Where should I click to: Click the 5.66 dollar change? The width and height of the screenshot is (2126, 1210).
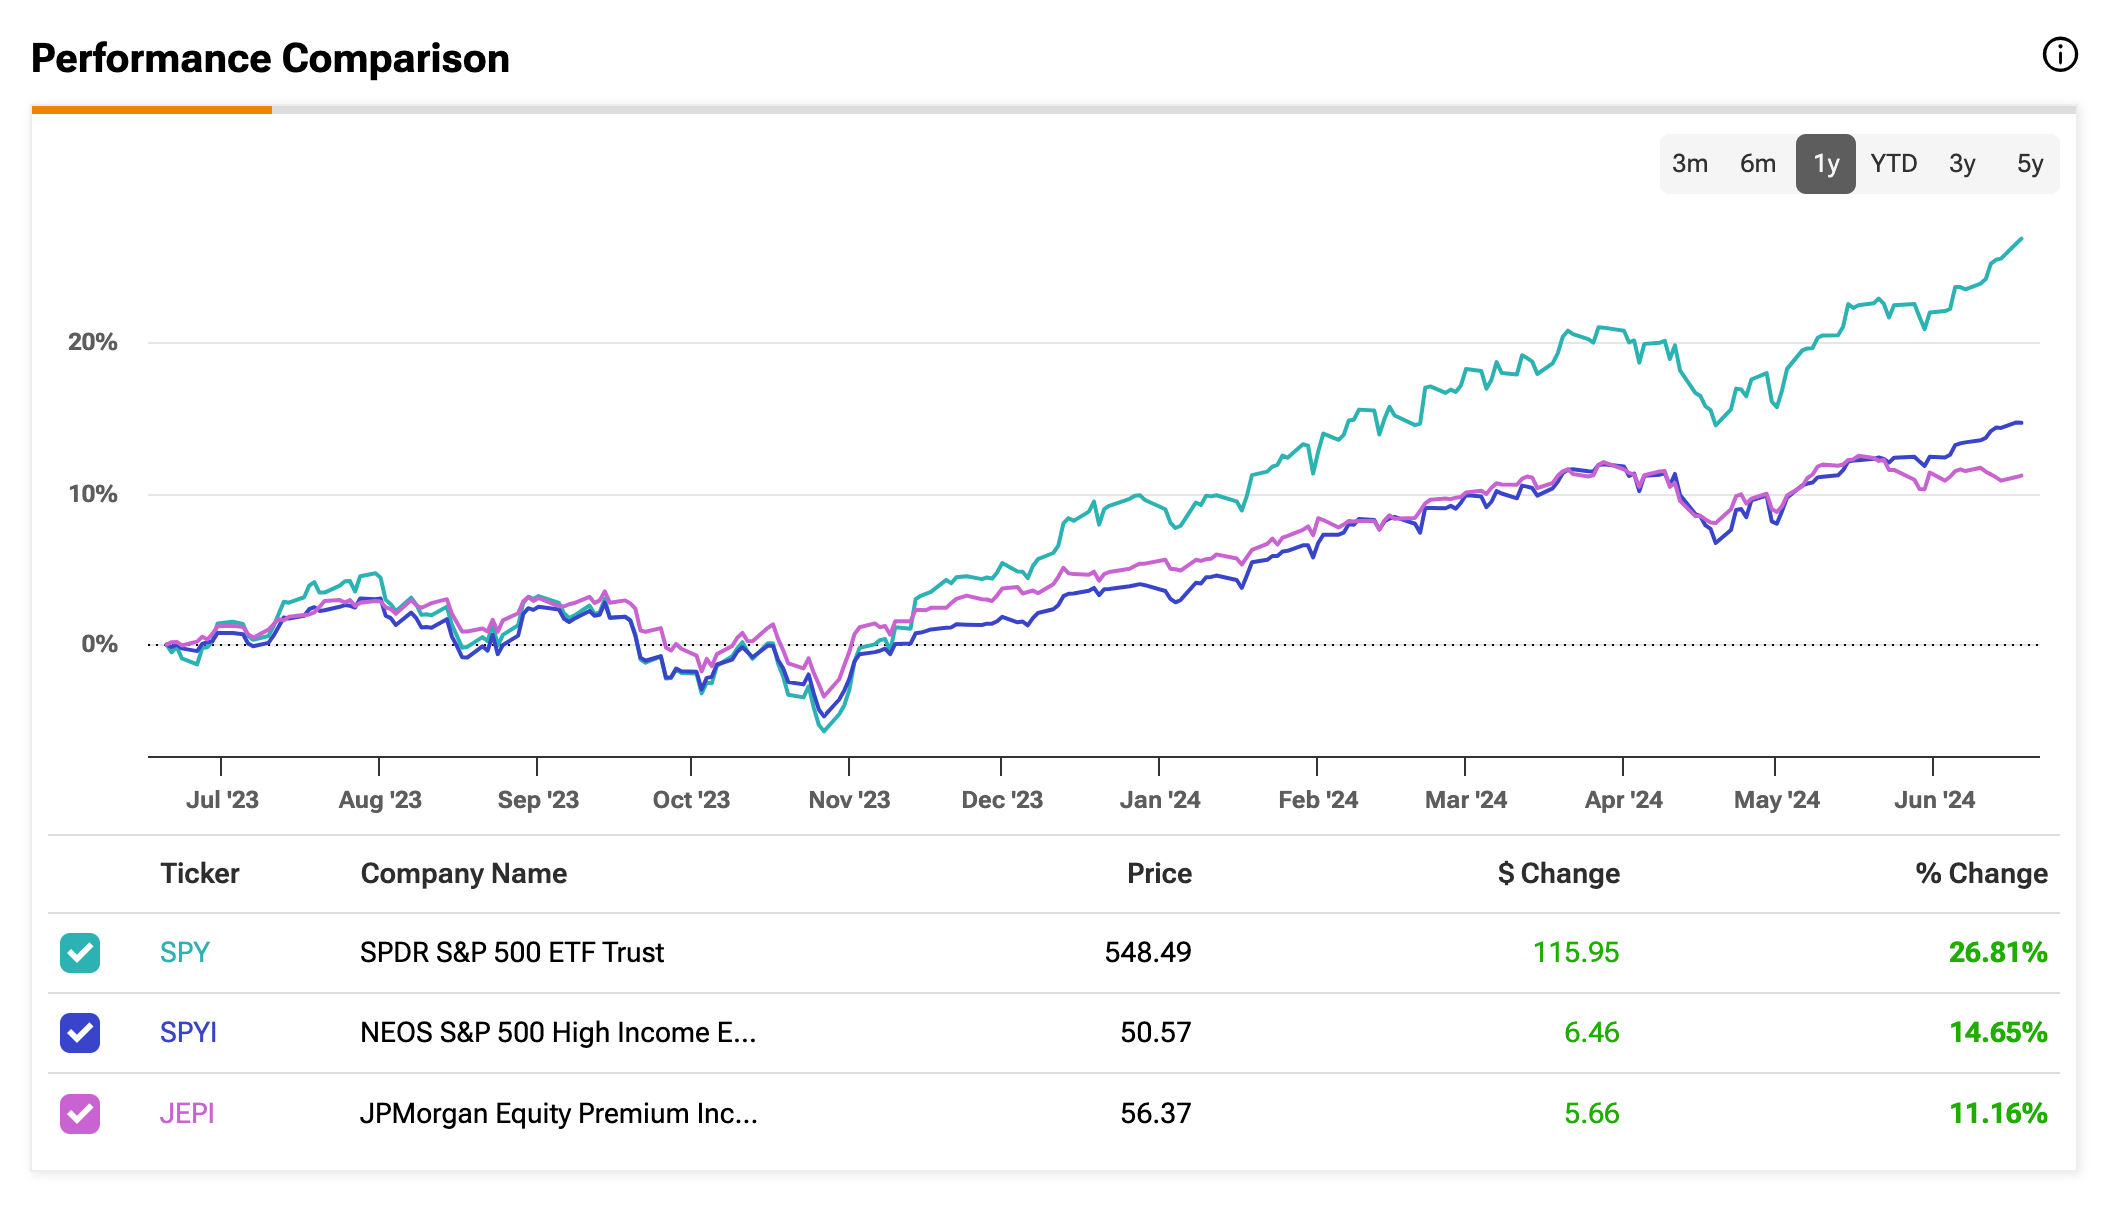coord(1592,1114)
